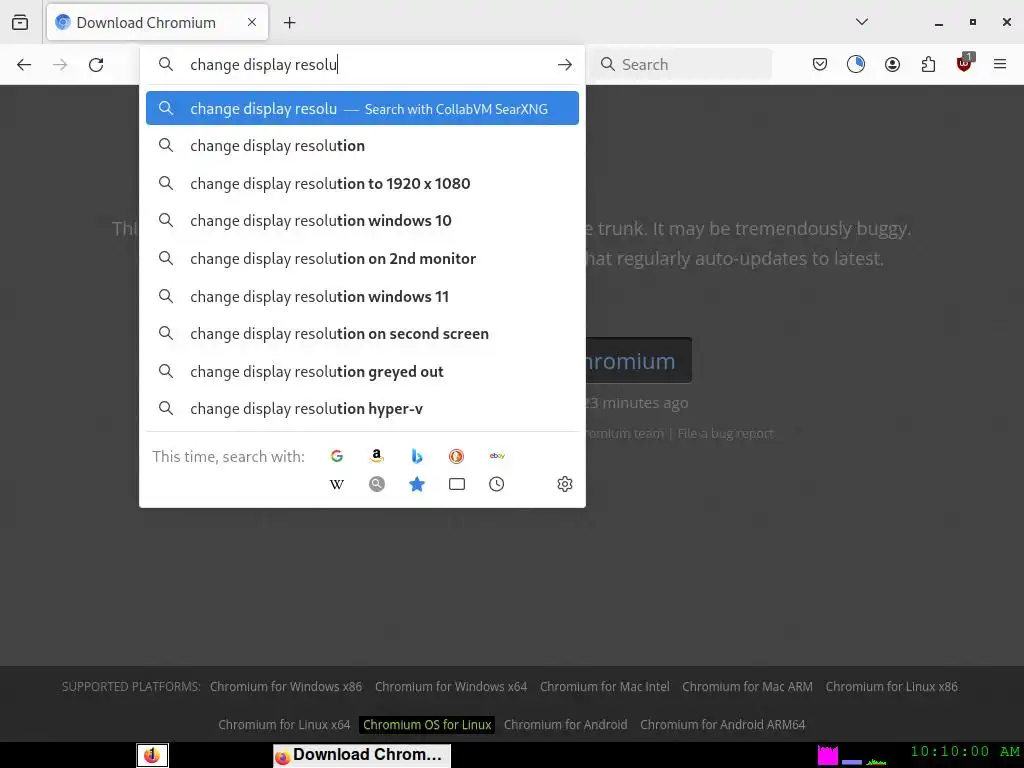The image size is (1024, 768).
Task: Search this time with Wikipedia
Action: coord(337,484)
